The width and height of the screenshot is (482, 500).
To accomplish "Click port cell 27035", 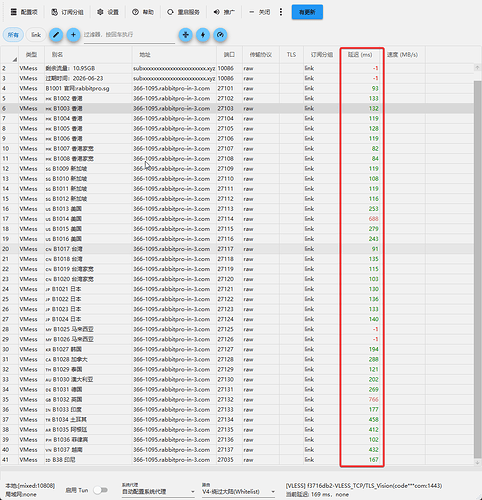I will tap(226, 460).
